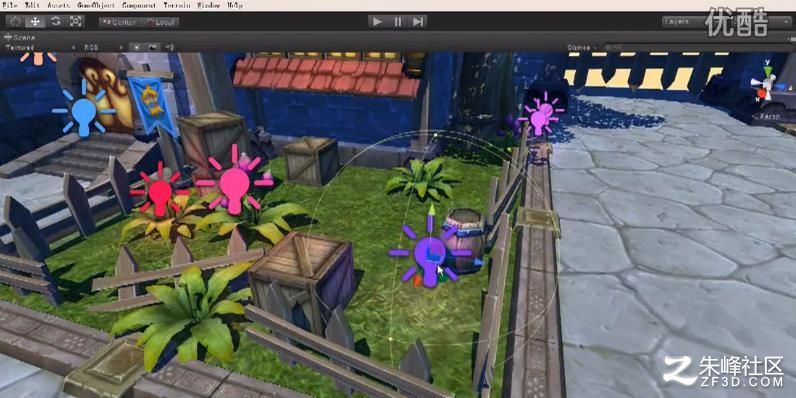Open the Component menu
The width and height of the screenshot is (796, 398).
point(139,5)
